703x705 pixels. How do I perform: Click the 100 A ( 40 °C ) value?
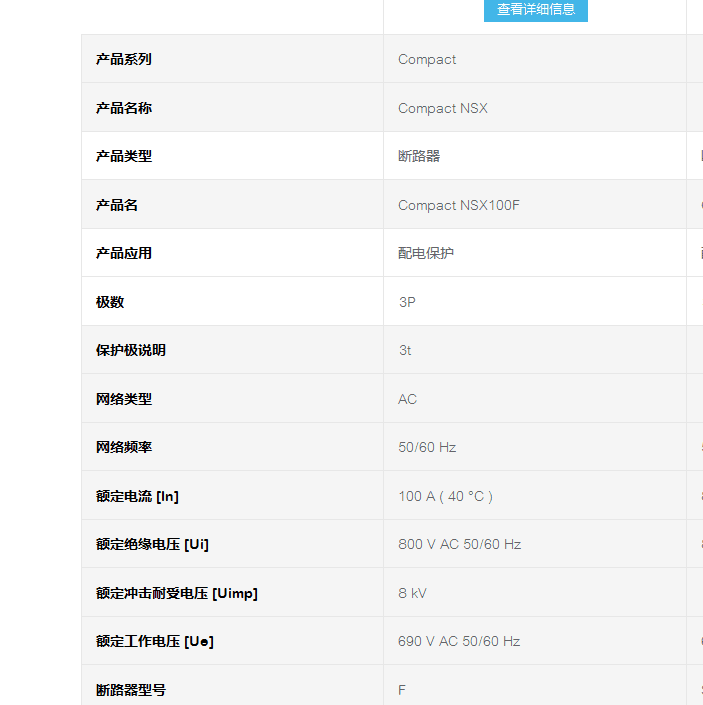(445, 496)
